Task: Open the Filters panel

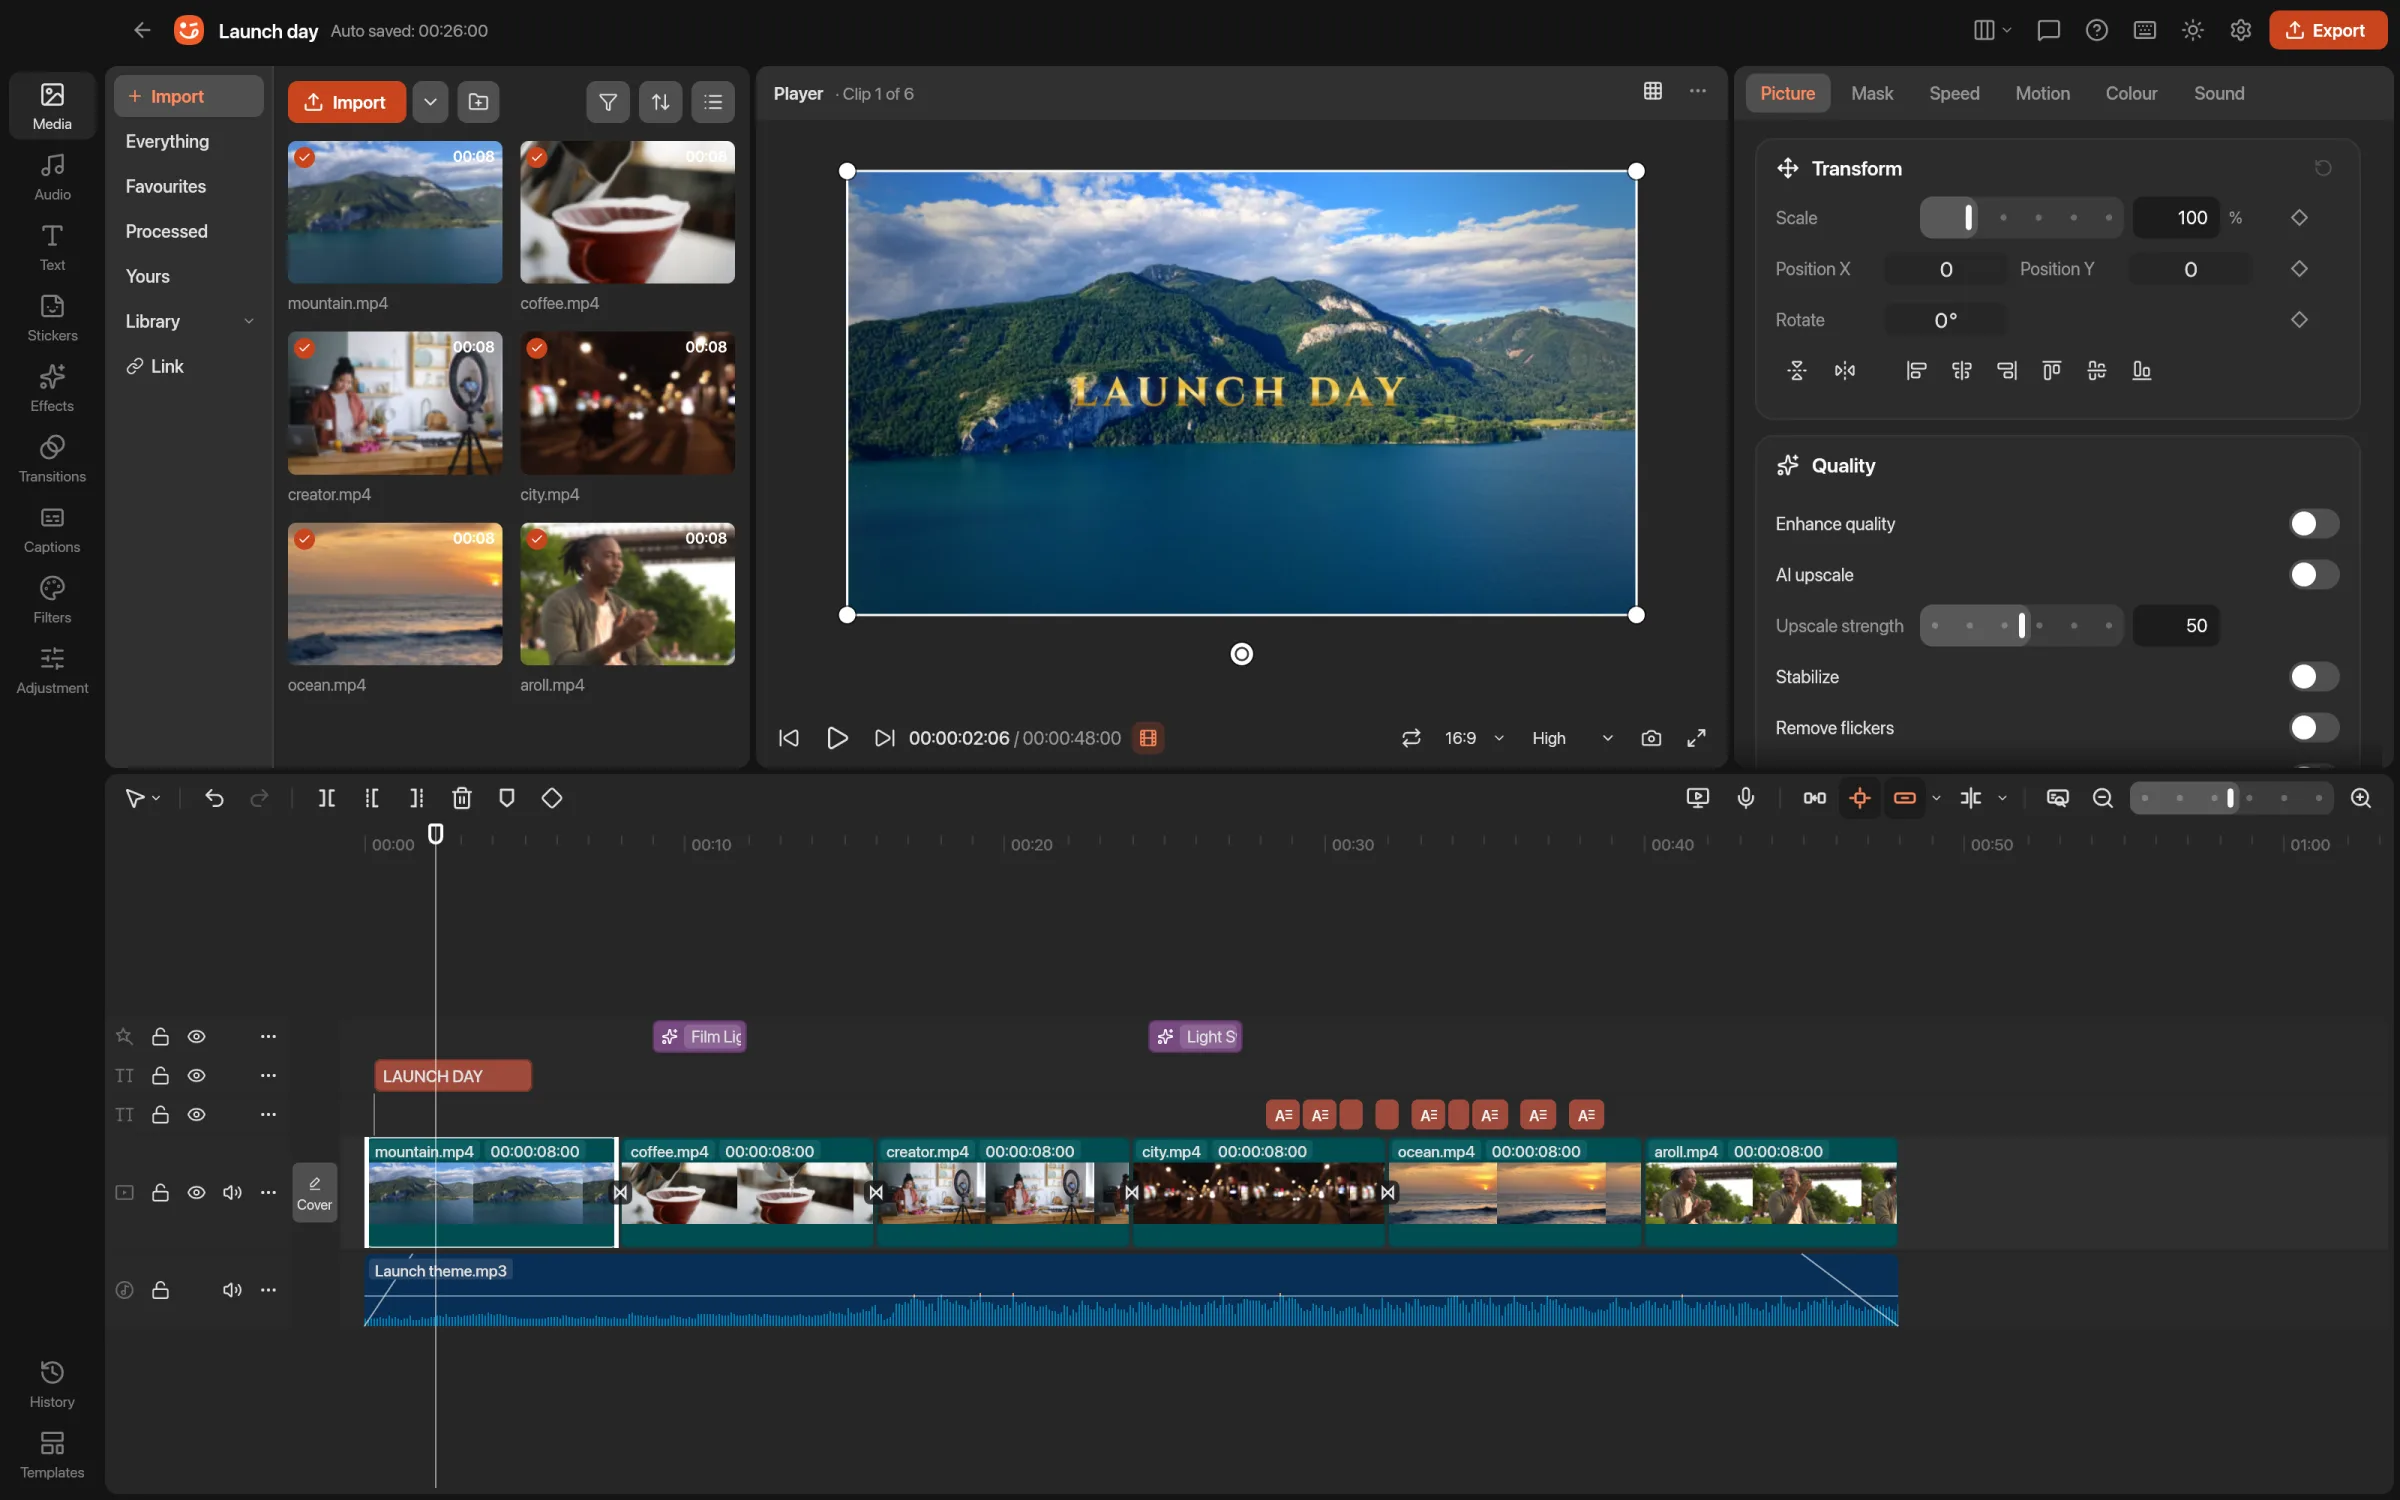Action: click(52, 600)
